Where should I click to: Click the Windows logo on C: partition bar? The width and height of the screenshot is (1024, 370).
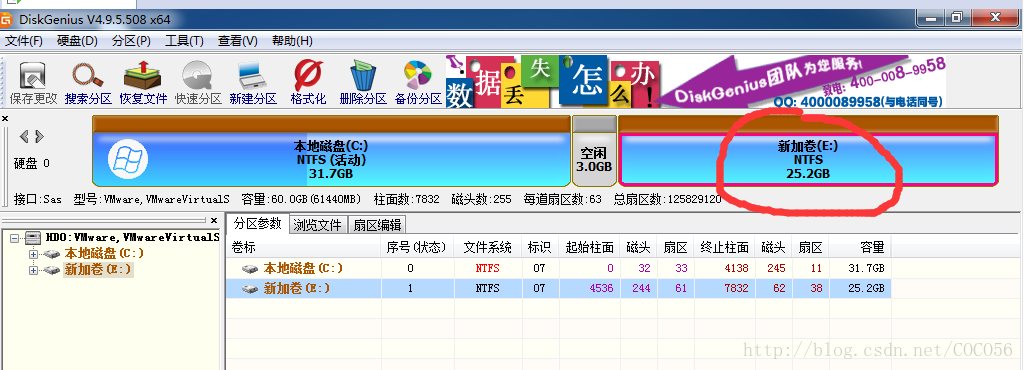128,159
